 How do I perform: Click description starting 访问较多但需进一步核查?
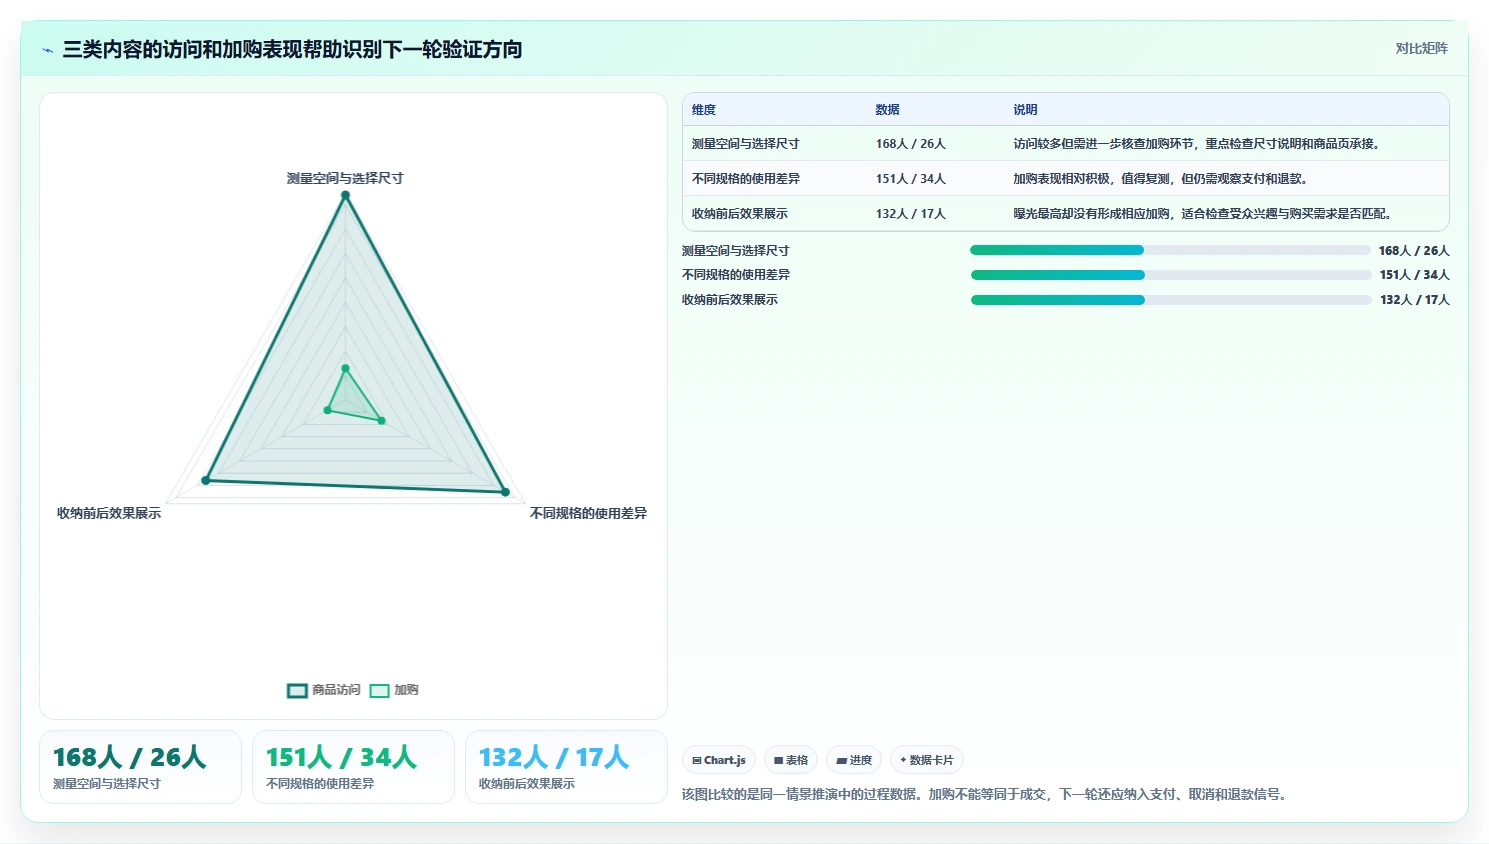point(1197,144)
